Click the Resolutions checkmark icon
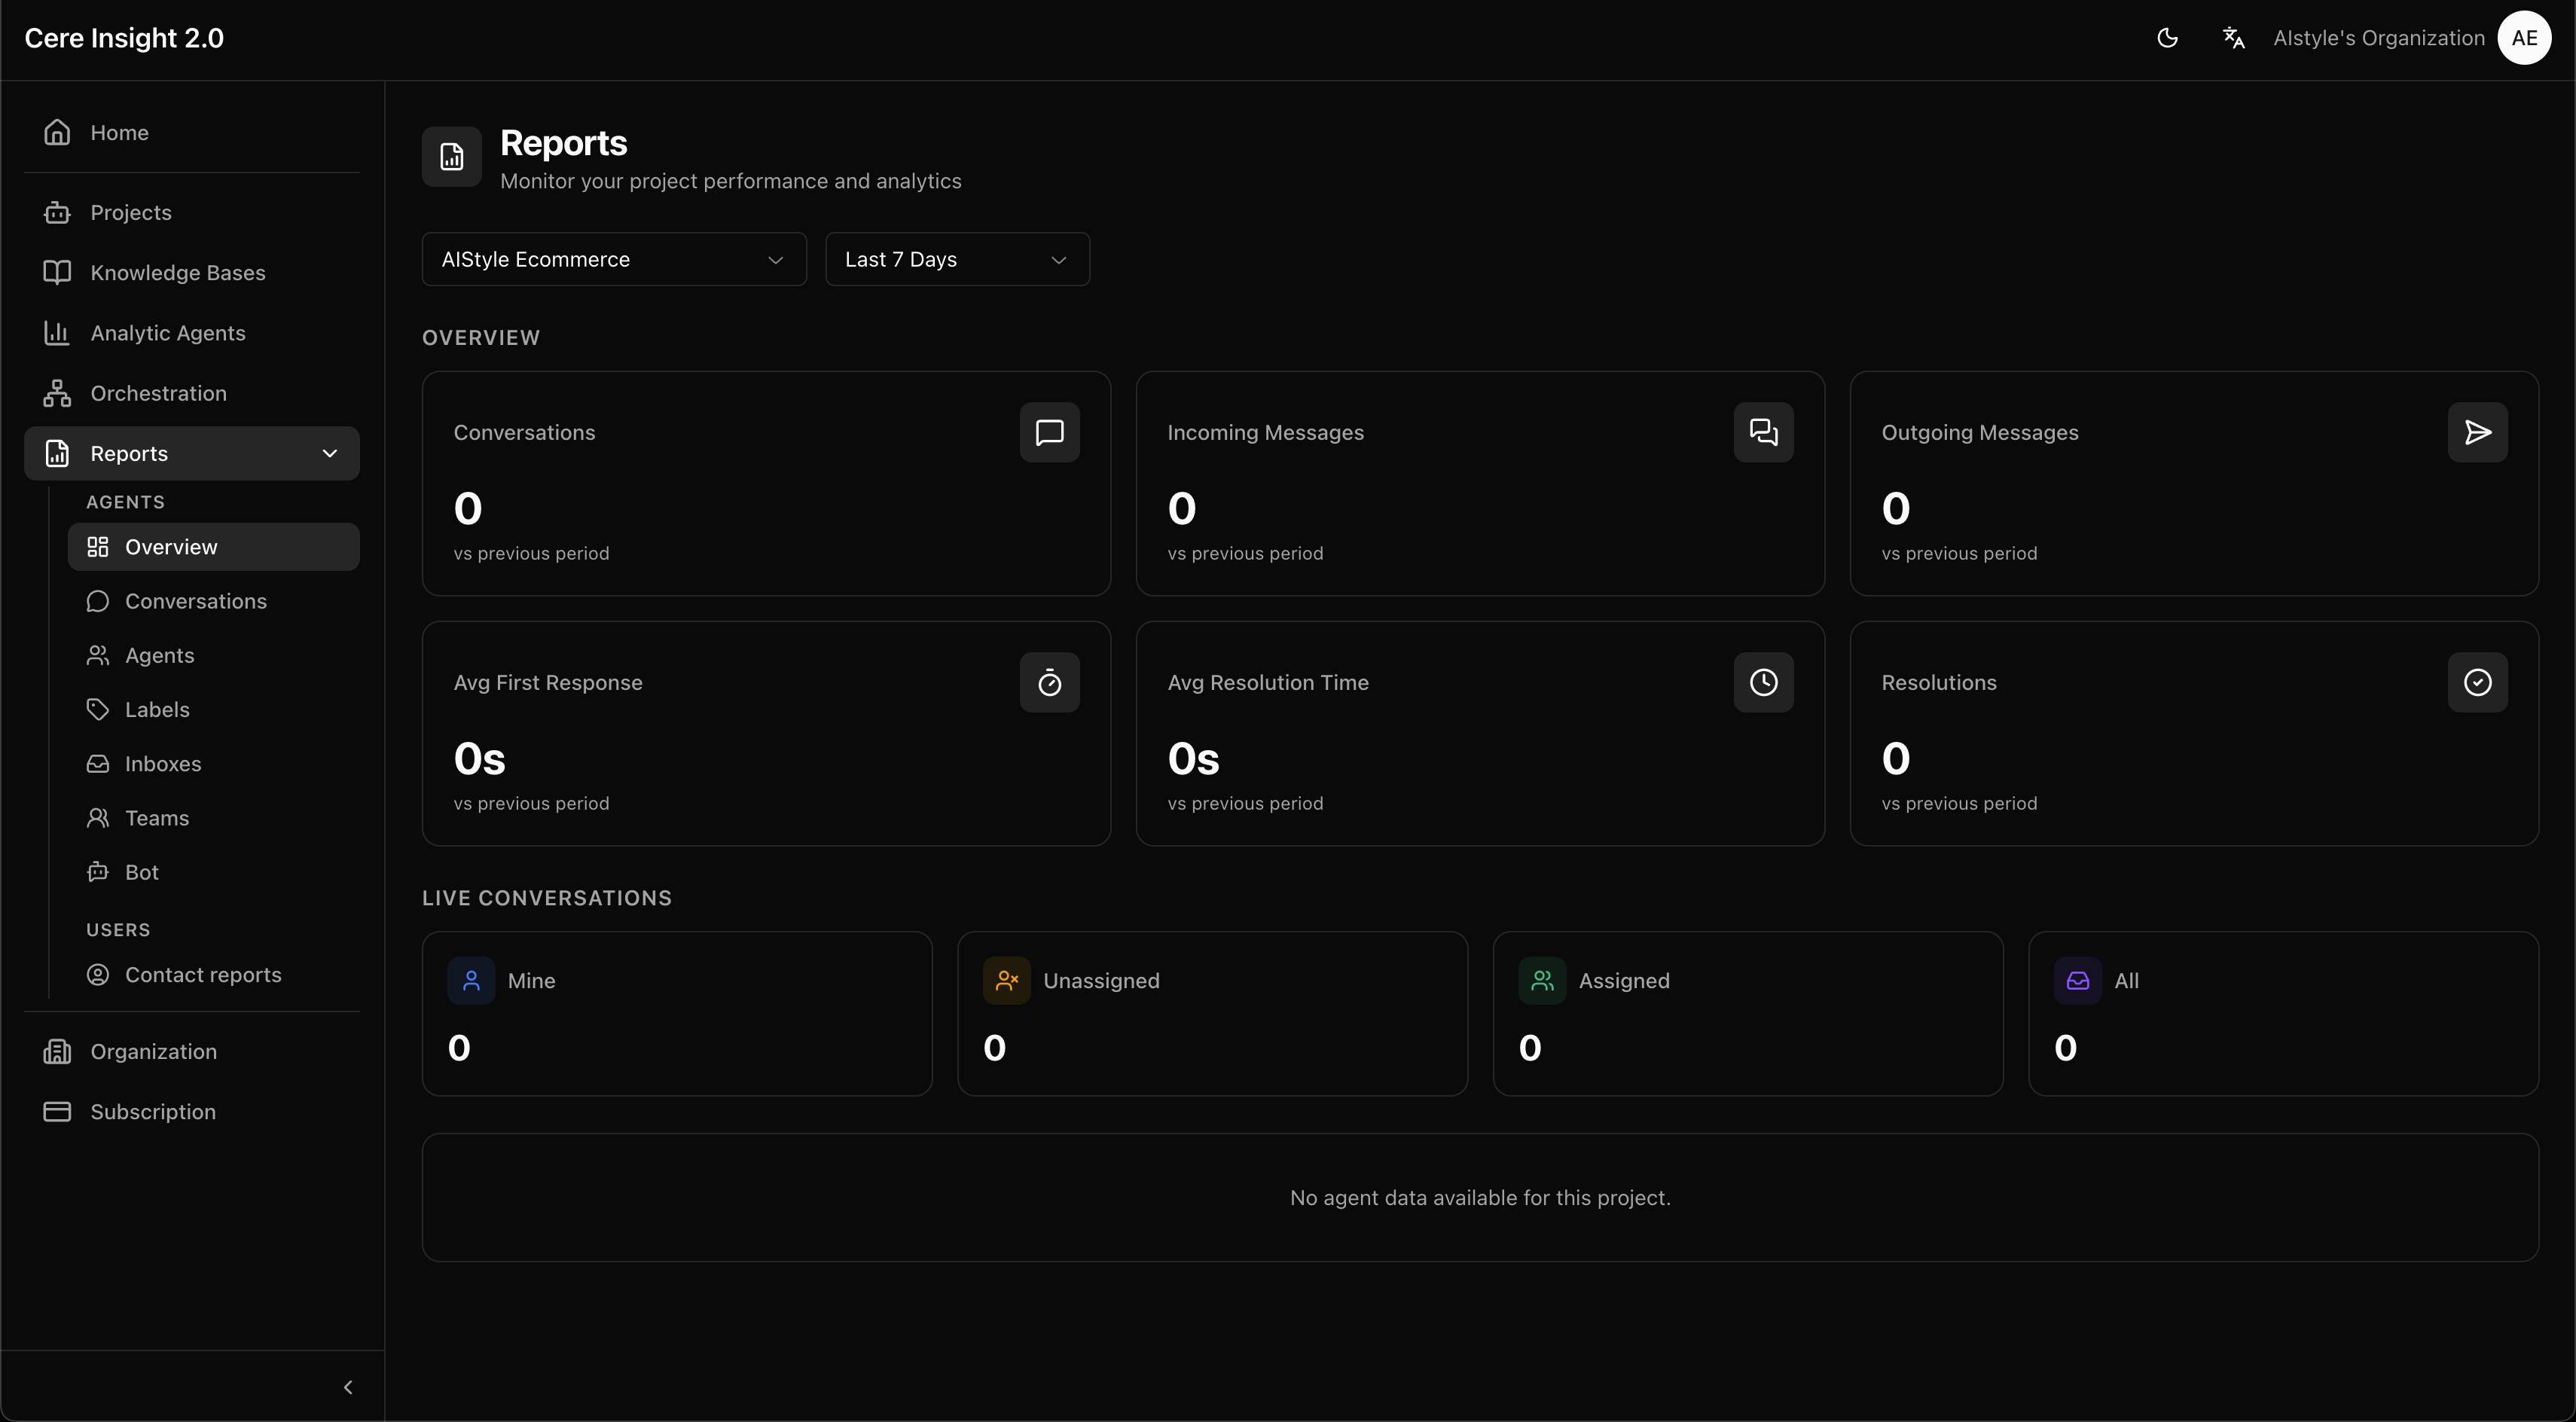This screenshot has width=2576, height=1422. pos(2478,682)
